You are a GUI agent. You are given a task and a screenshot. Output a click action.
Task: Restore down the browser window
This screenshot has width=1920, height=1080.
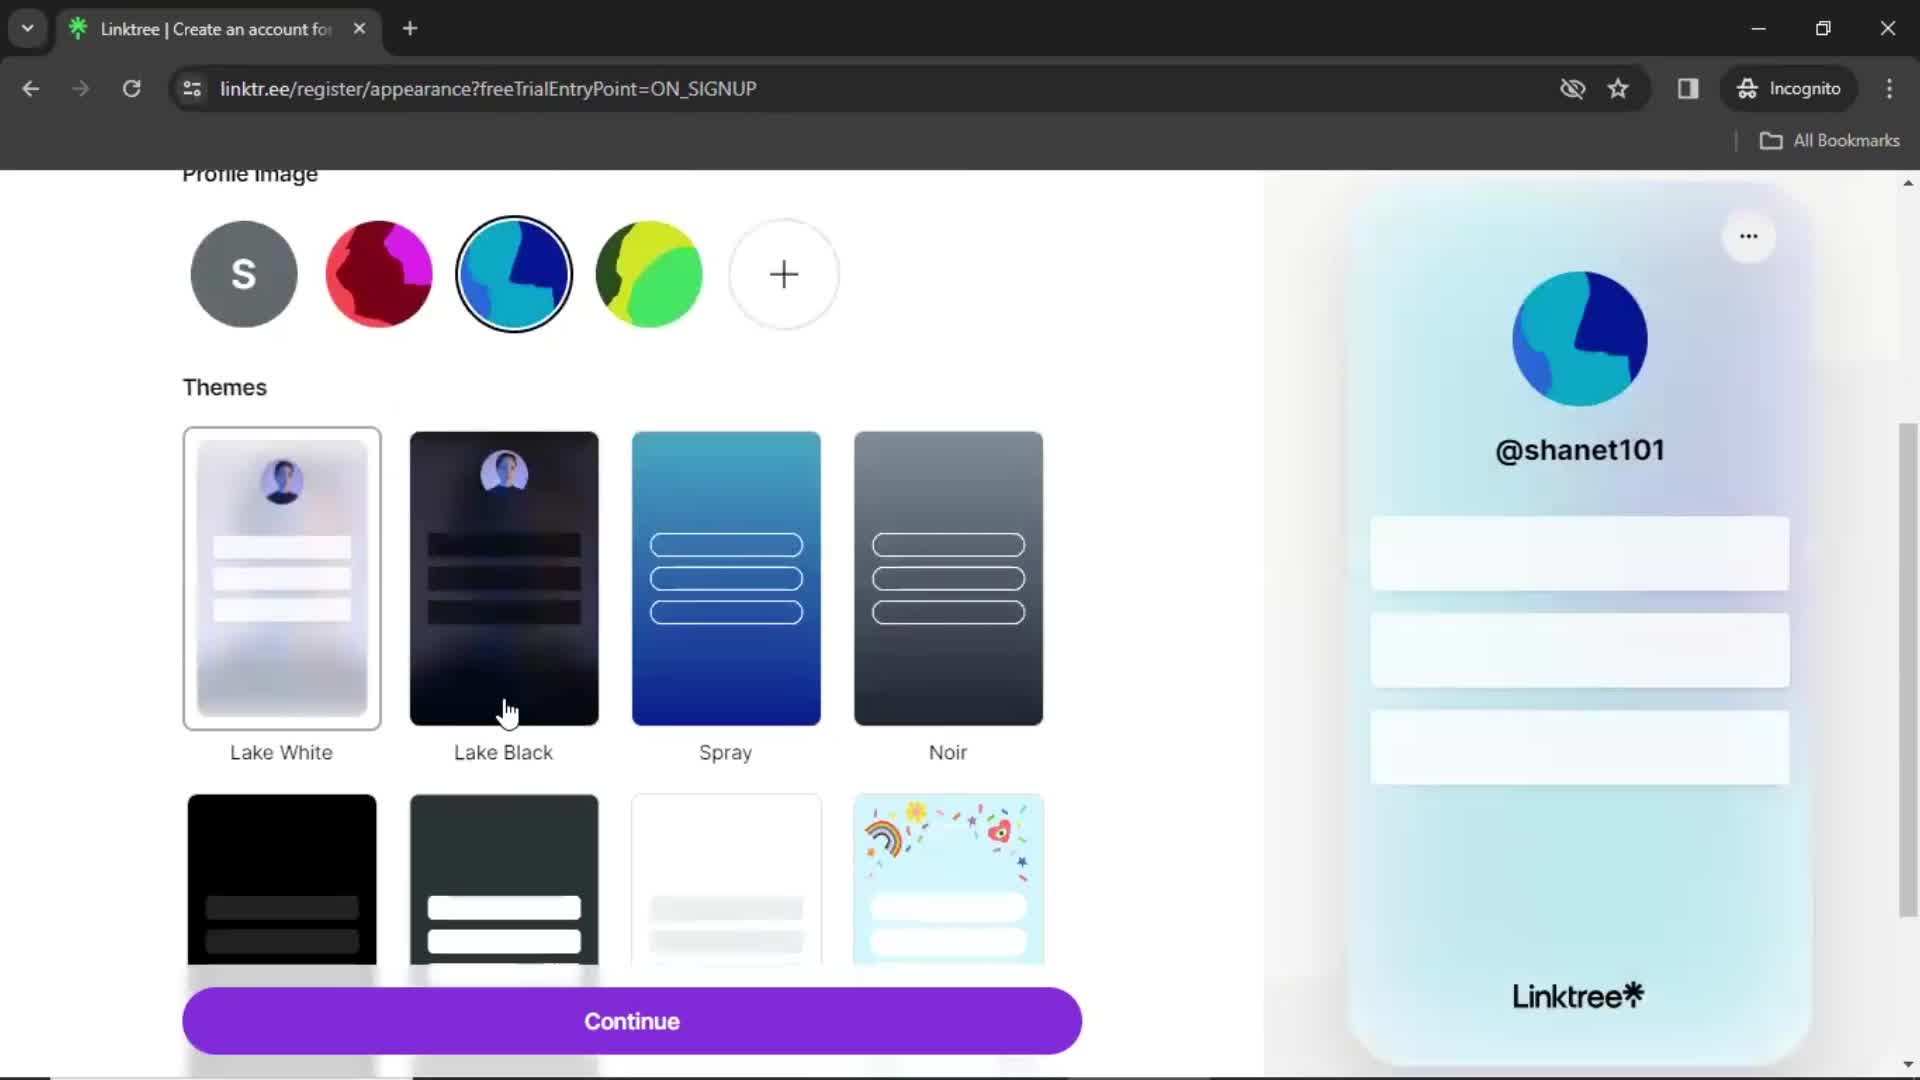(x=1823, y=29)
